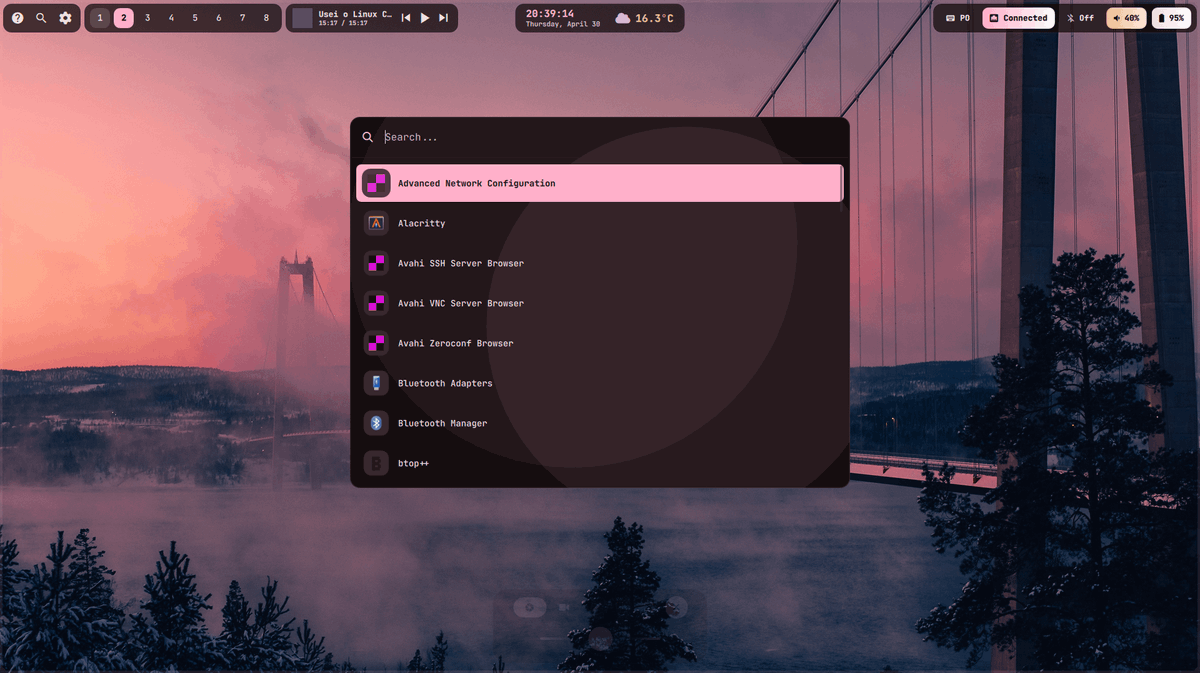The image size is (1200, 673).
Task: Play the current track
Action: tap(425, 18)
